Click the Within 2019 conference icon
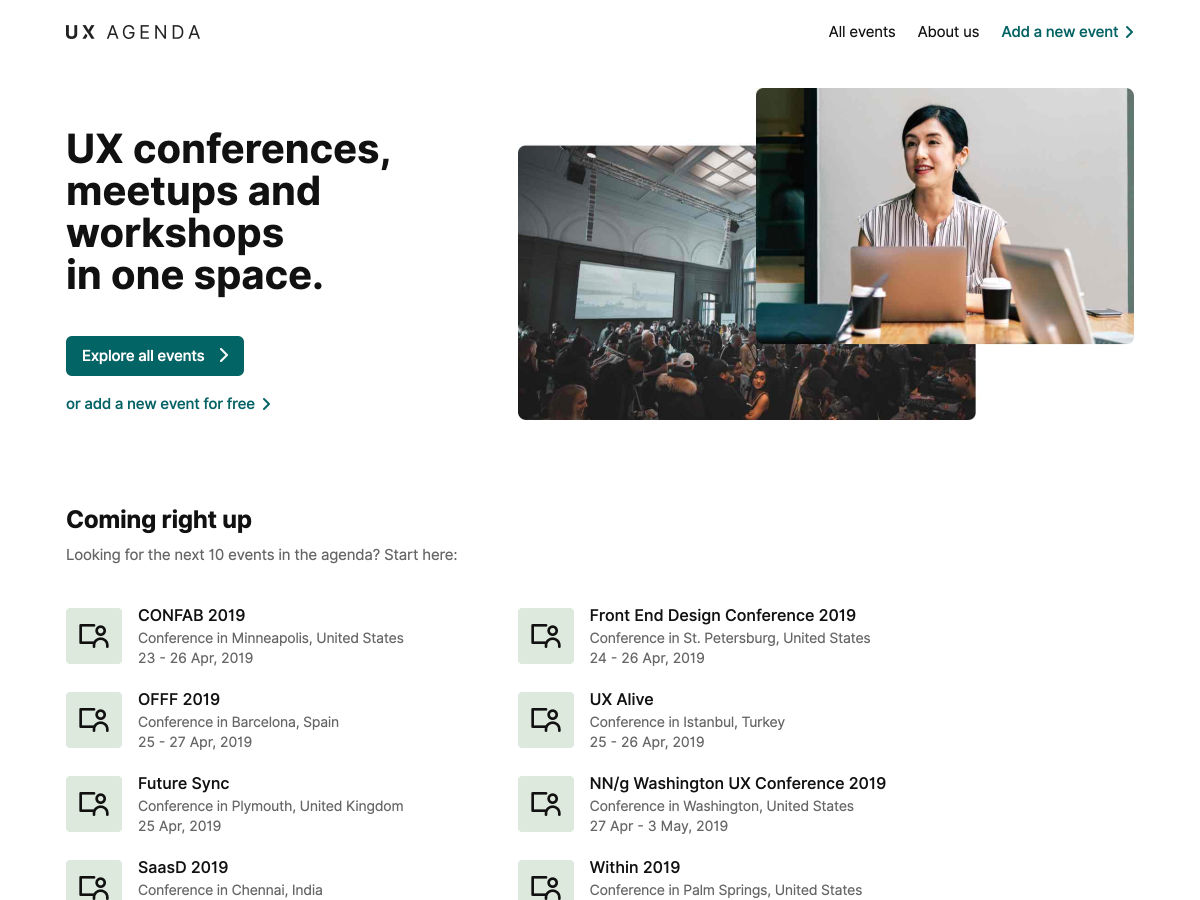1200x900 pixels. pyautogui.click(x=546, y=880)
